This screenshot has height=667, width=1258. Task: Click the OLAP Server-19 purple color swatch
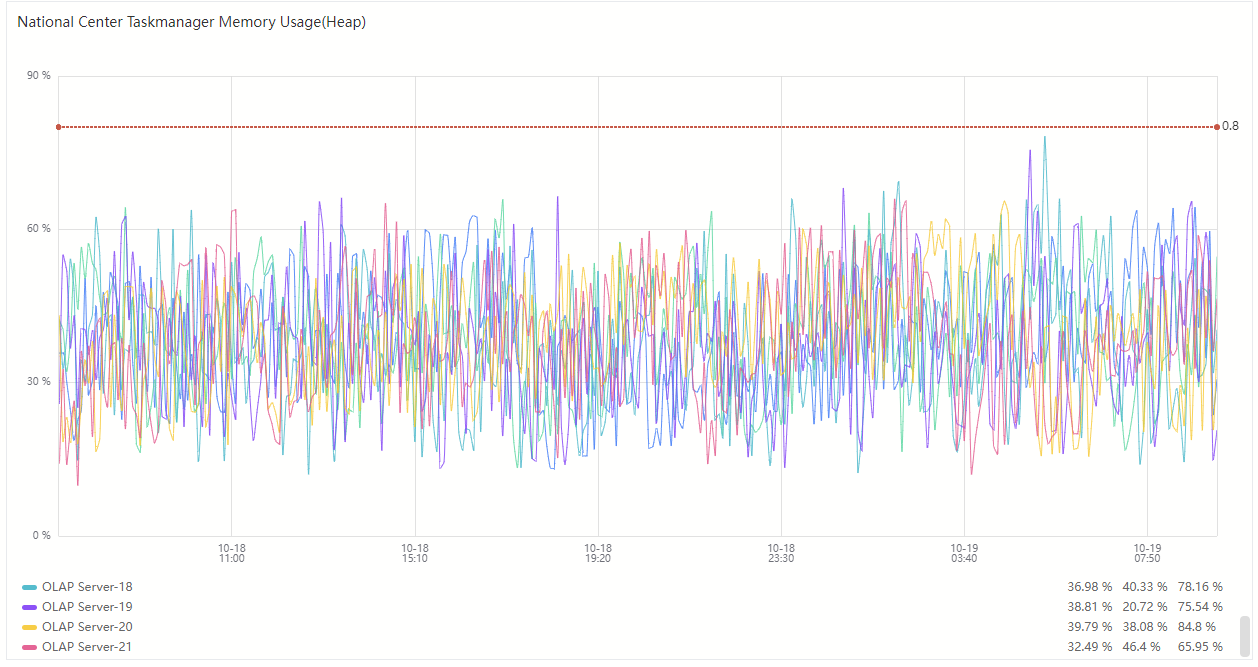coord(29,607)
